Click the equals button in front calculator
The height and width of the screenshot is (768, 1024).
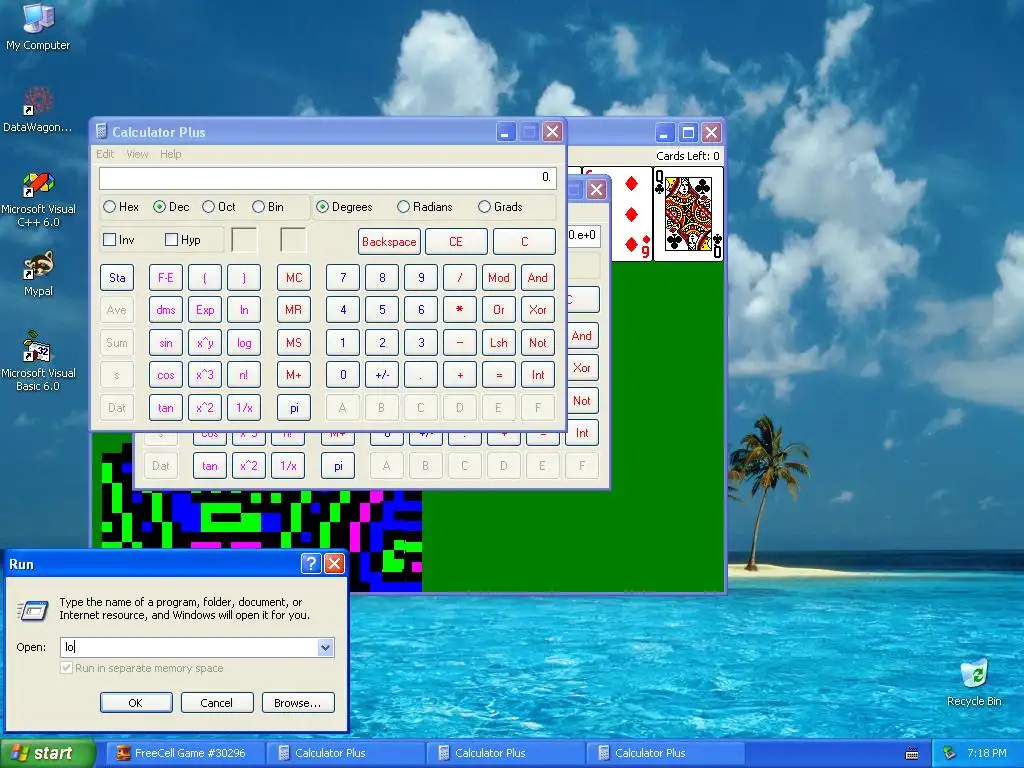499,375
